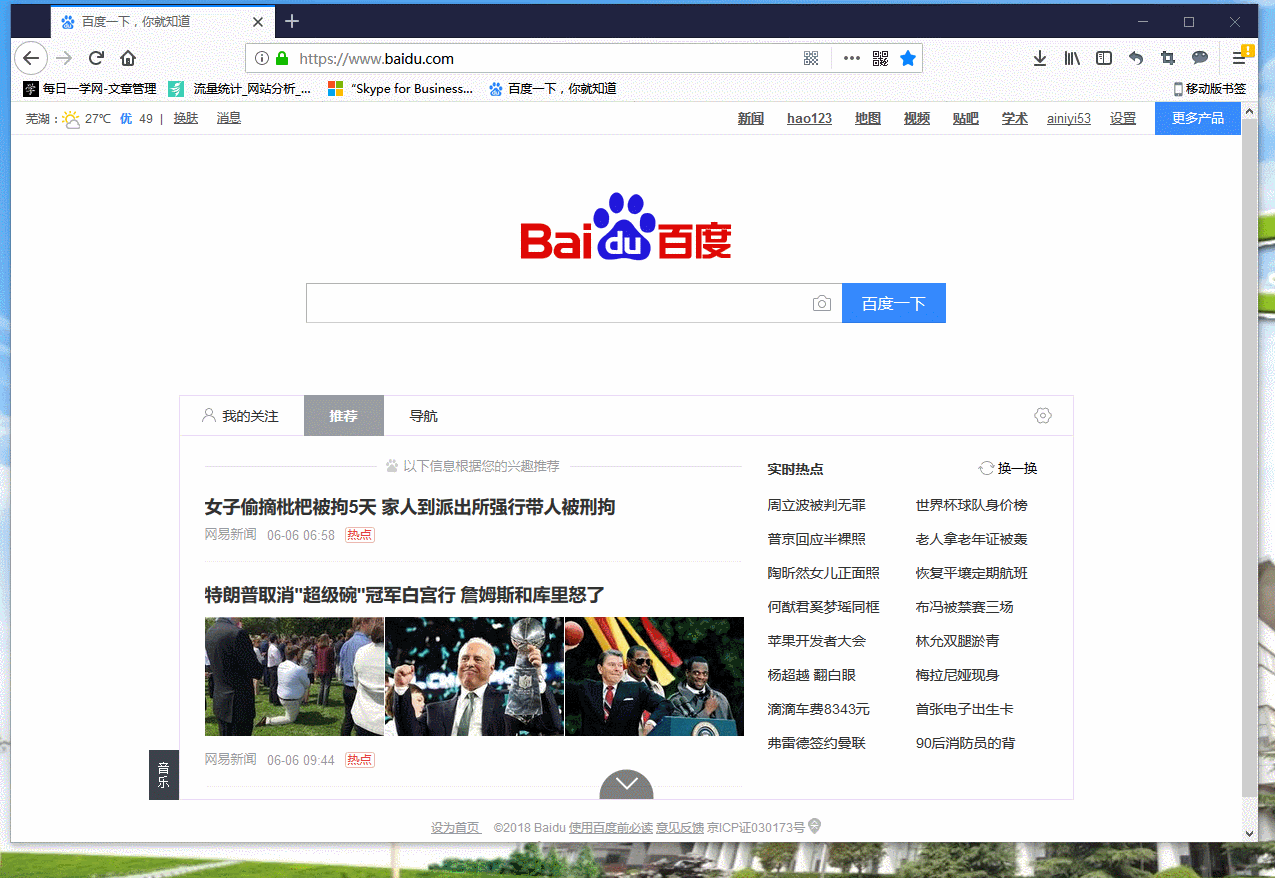Open the 意见反馈 footer link
1275x878 pixels.
click(x=680, y=828)
